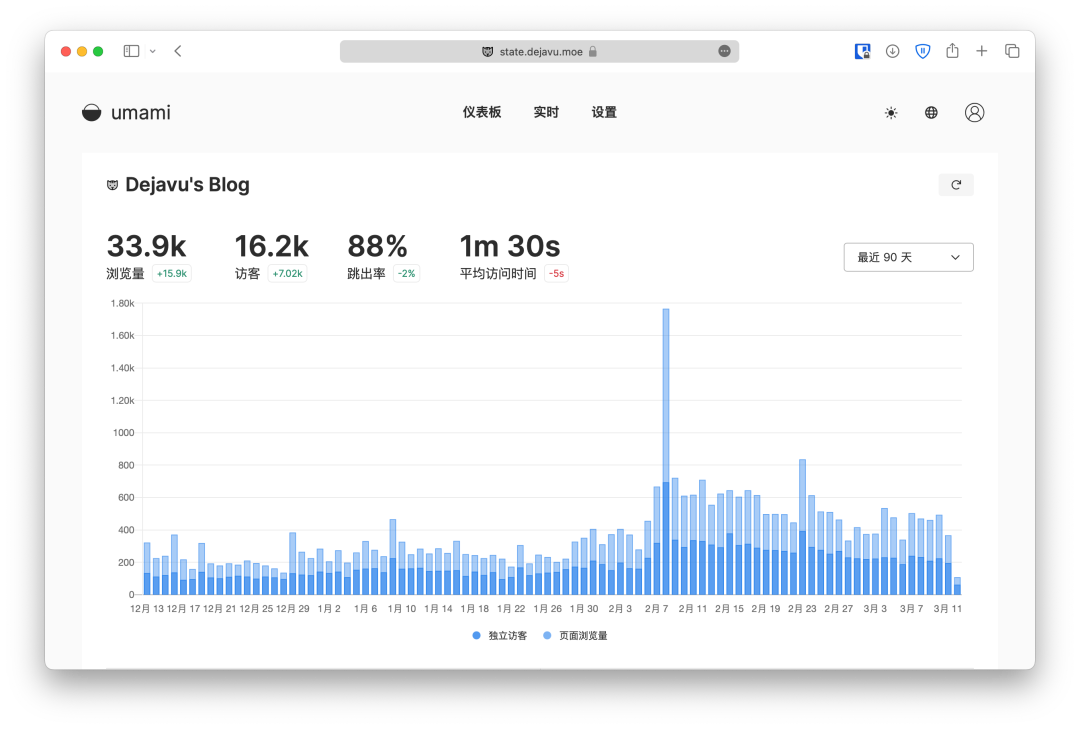The height and width of the screenshot is (729, 1080).
Task: Click the umami brand name
Action: [x=141, y=112]
